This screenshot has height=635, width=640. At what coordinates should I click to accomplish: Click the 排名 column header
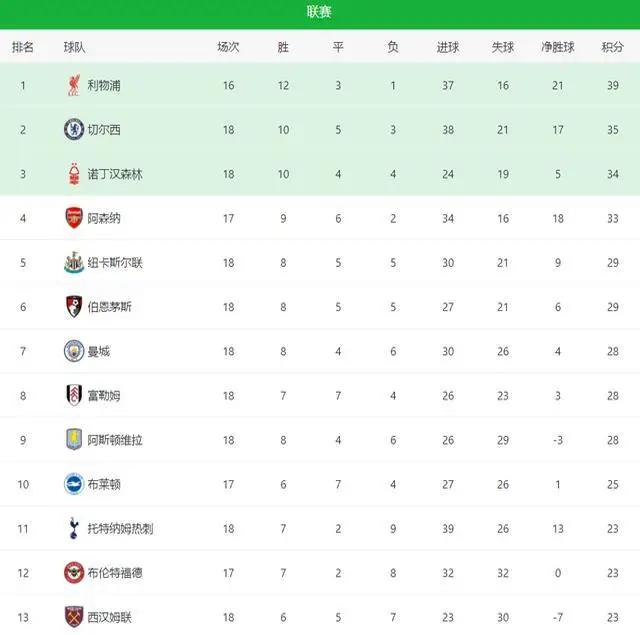pos(23,47)
